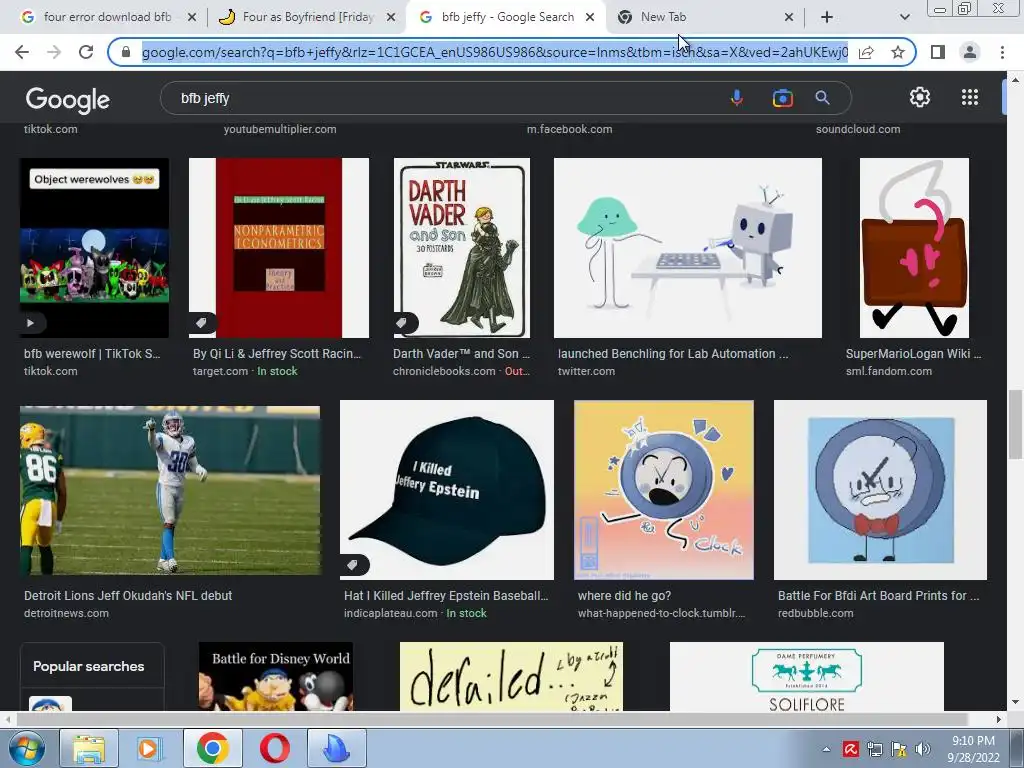1024x768 pixels.
Task: Click vertical scrollbar thumb
Action: tap(1015, 424)
